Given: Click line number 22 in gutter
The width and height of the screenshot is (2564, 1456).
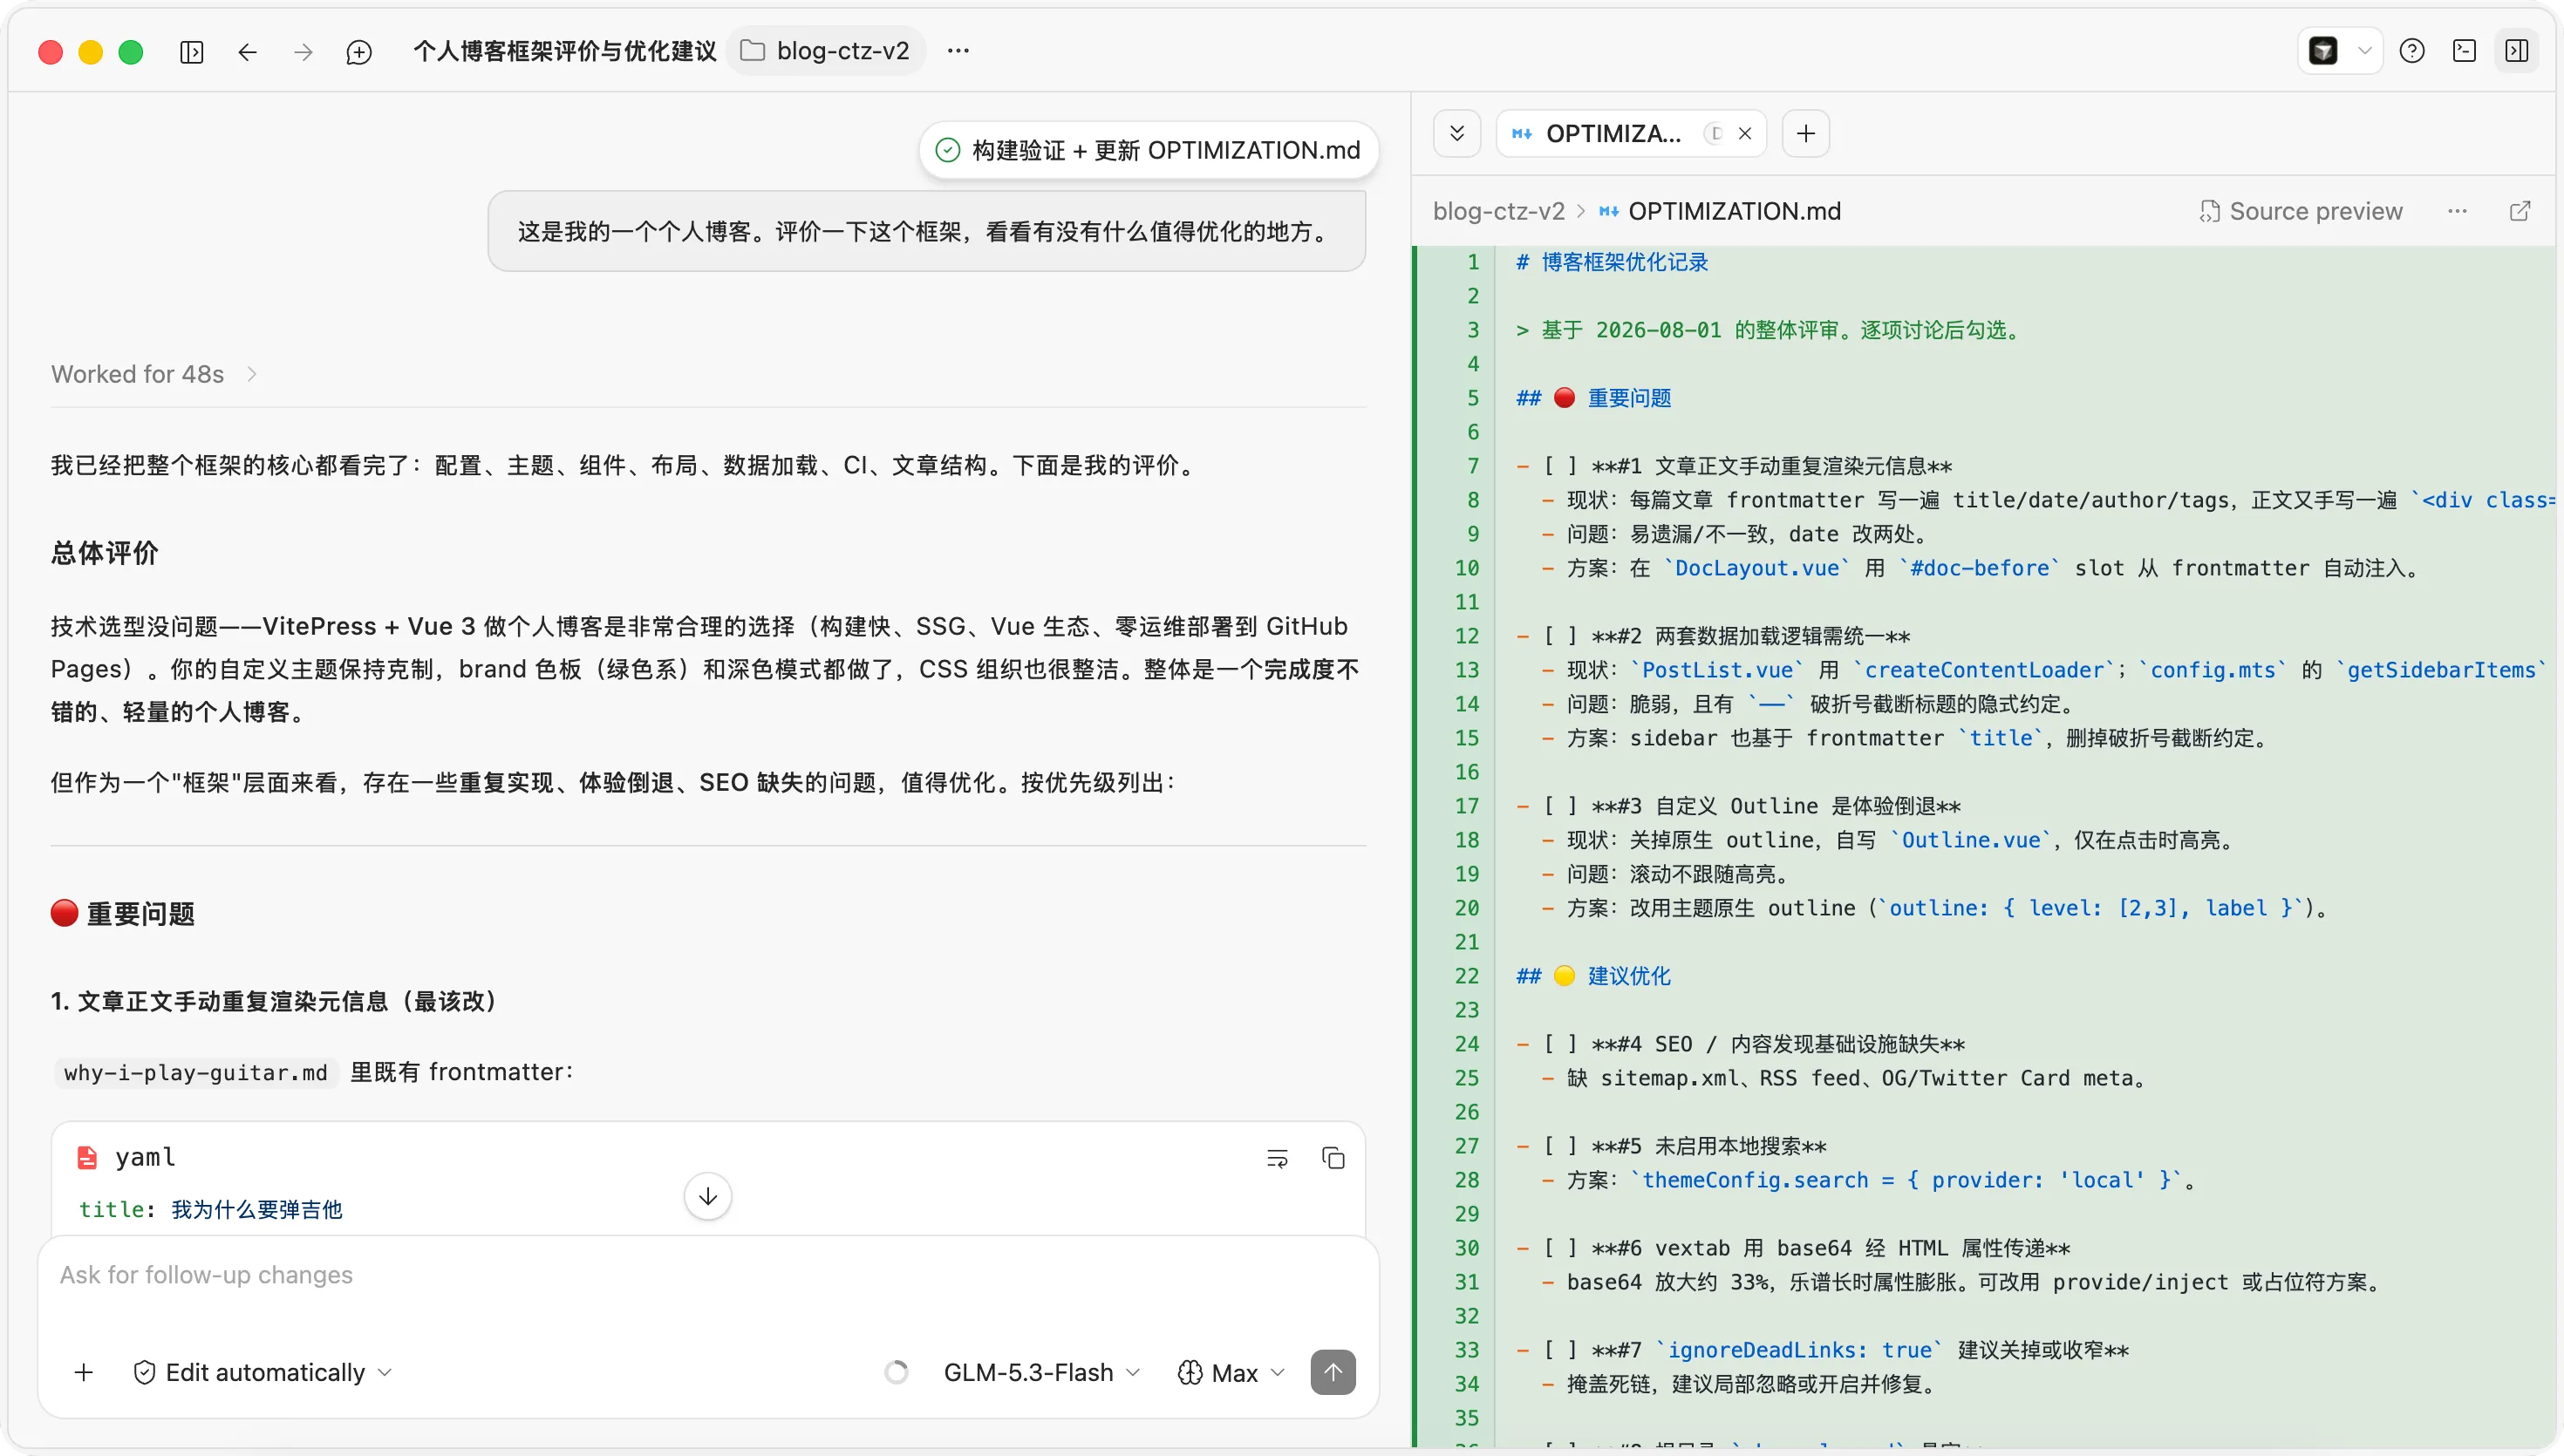Looking at the screenshot, I should pyautogui.click(x=1466, y=976).
